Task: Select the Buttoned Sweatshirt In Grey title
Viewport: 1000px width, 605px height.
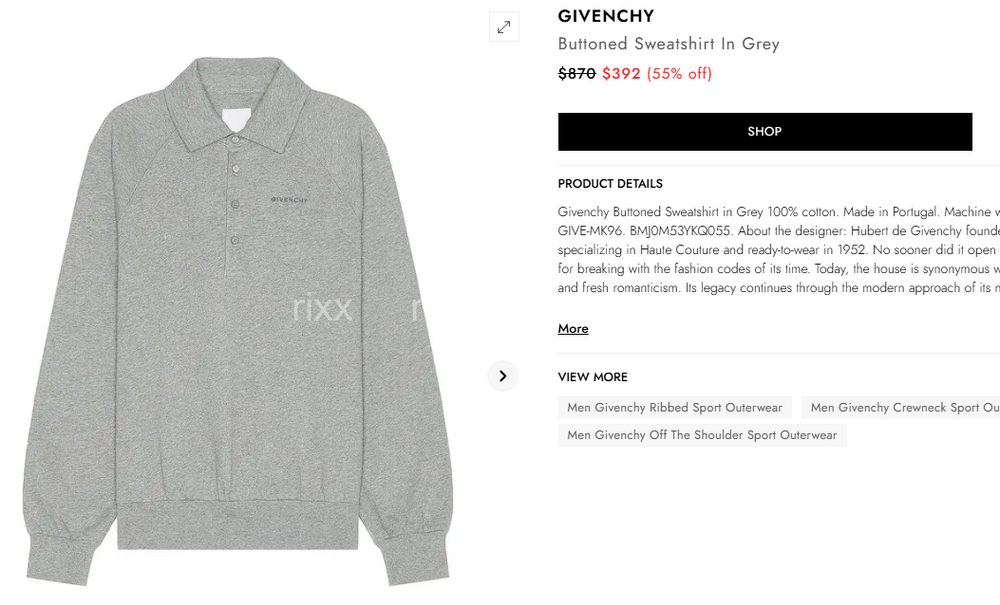Action: (668, 44)
